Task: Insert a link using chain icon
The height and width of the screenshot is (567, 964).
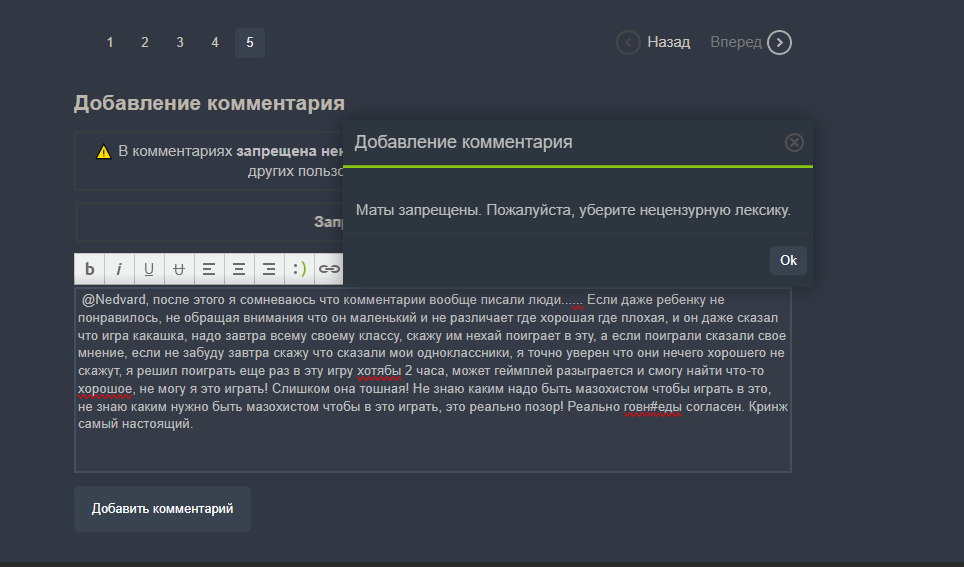Action: (x=328, y=268)
